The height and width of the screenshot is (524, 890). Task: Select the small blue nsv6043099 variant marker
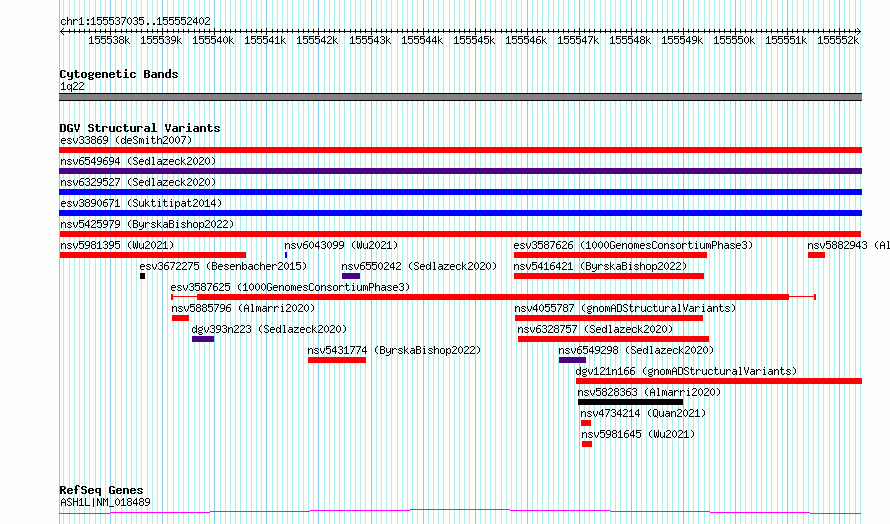(x=286, y=255)
